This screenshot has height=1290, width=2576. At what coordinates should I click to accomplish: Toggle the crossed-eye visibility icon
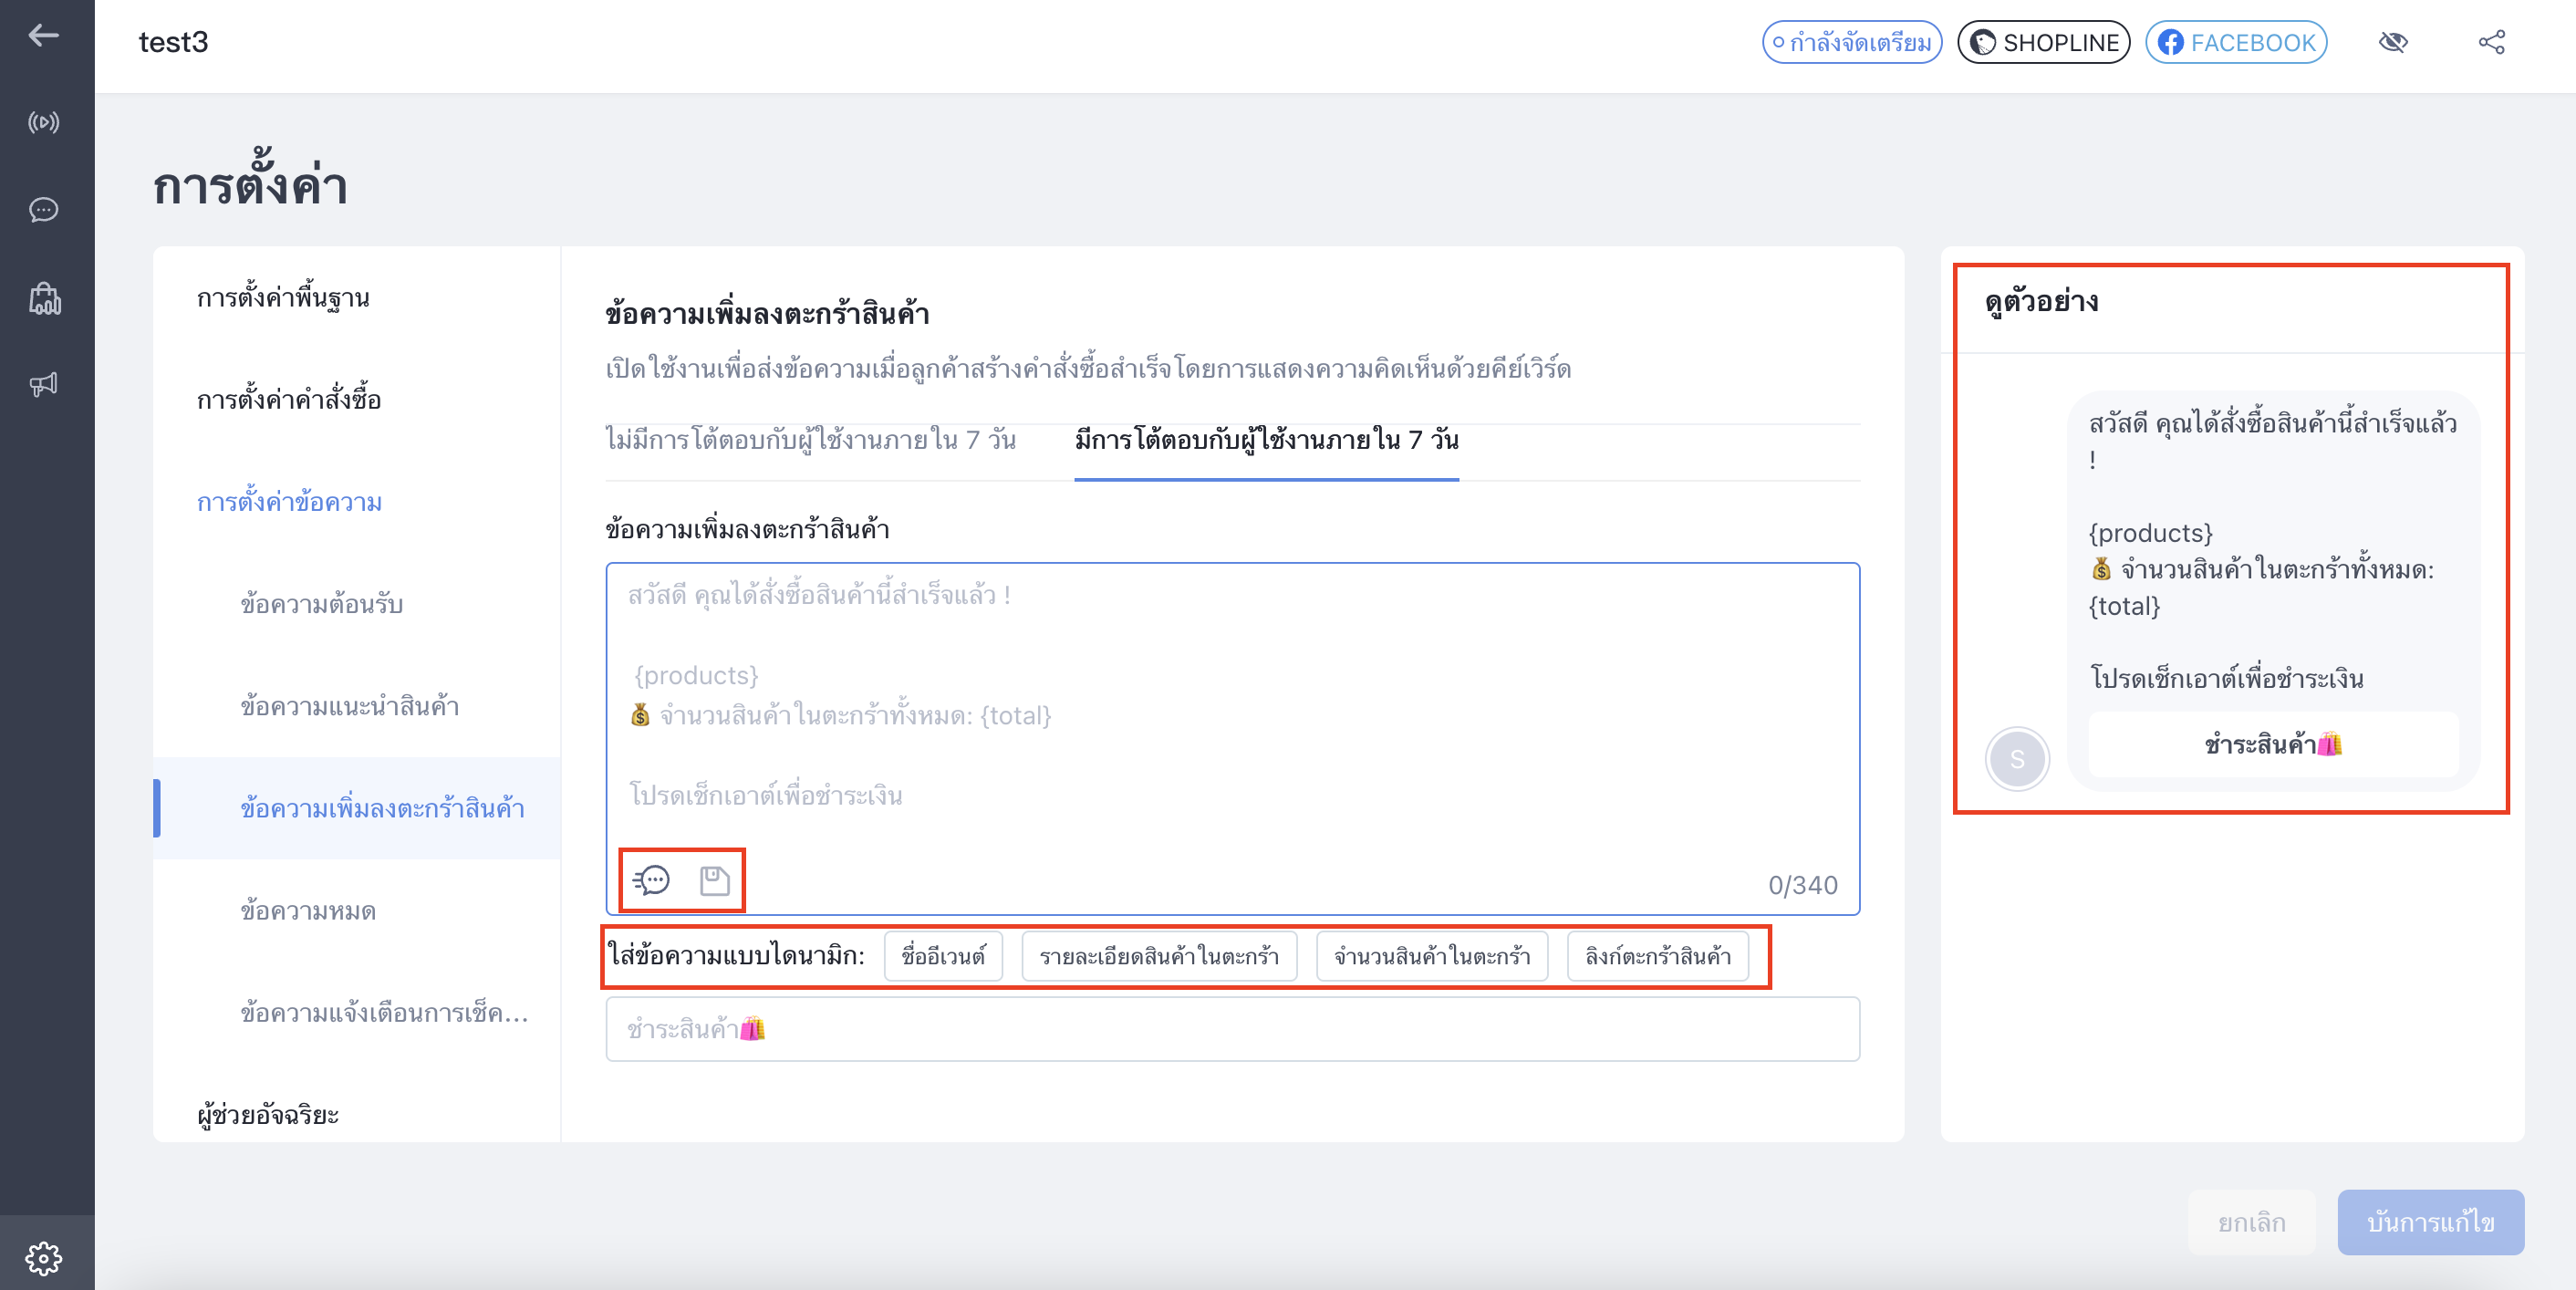pos(2393,42)
